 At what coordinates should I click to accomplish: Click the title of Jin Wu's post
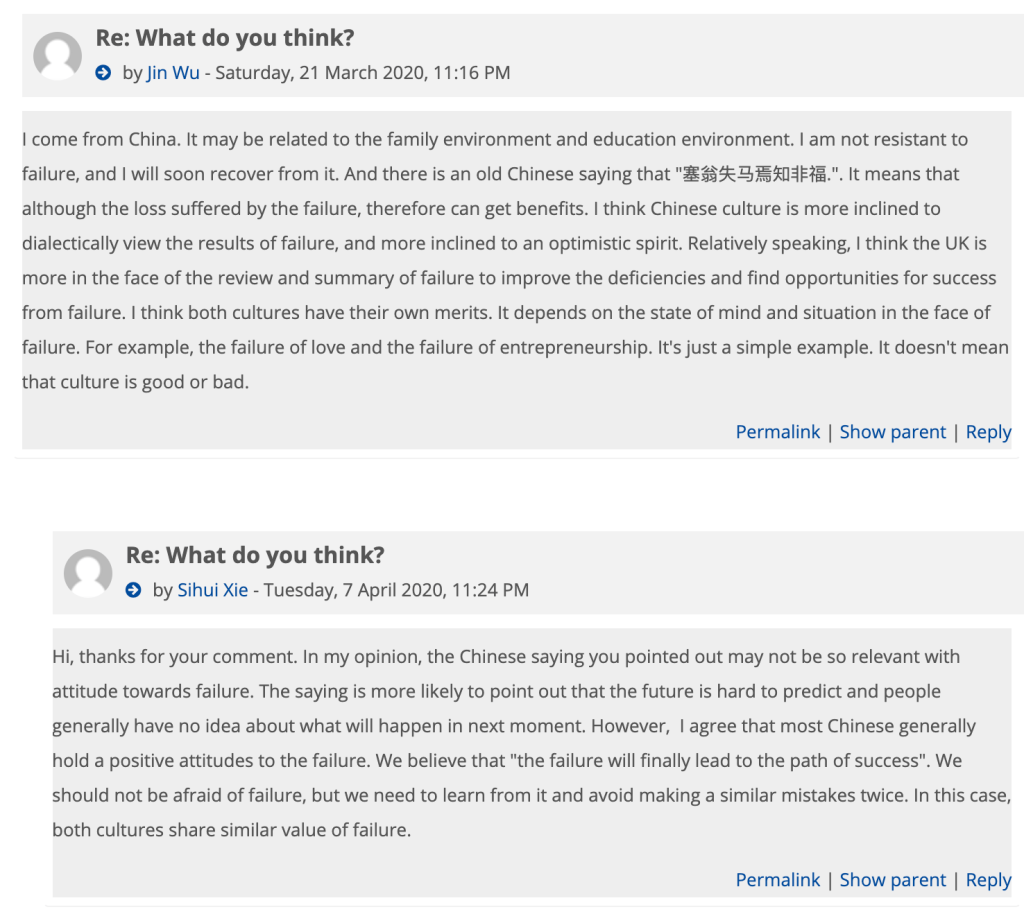[225, 39]
